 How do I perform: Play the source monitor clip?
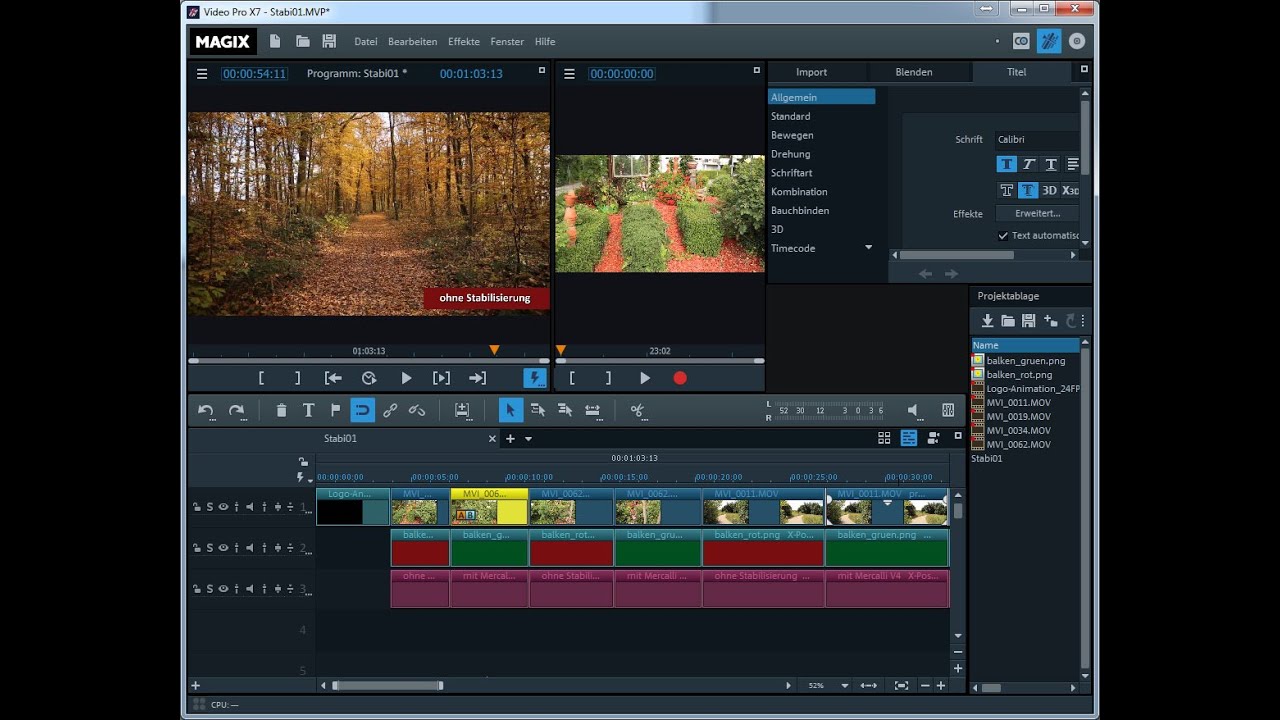click(645, 378)
